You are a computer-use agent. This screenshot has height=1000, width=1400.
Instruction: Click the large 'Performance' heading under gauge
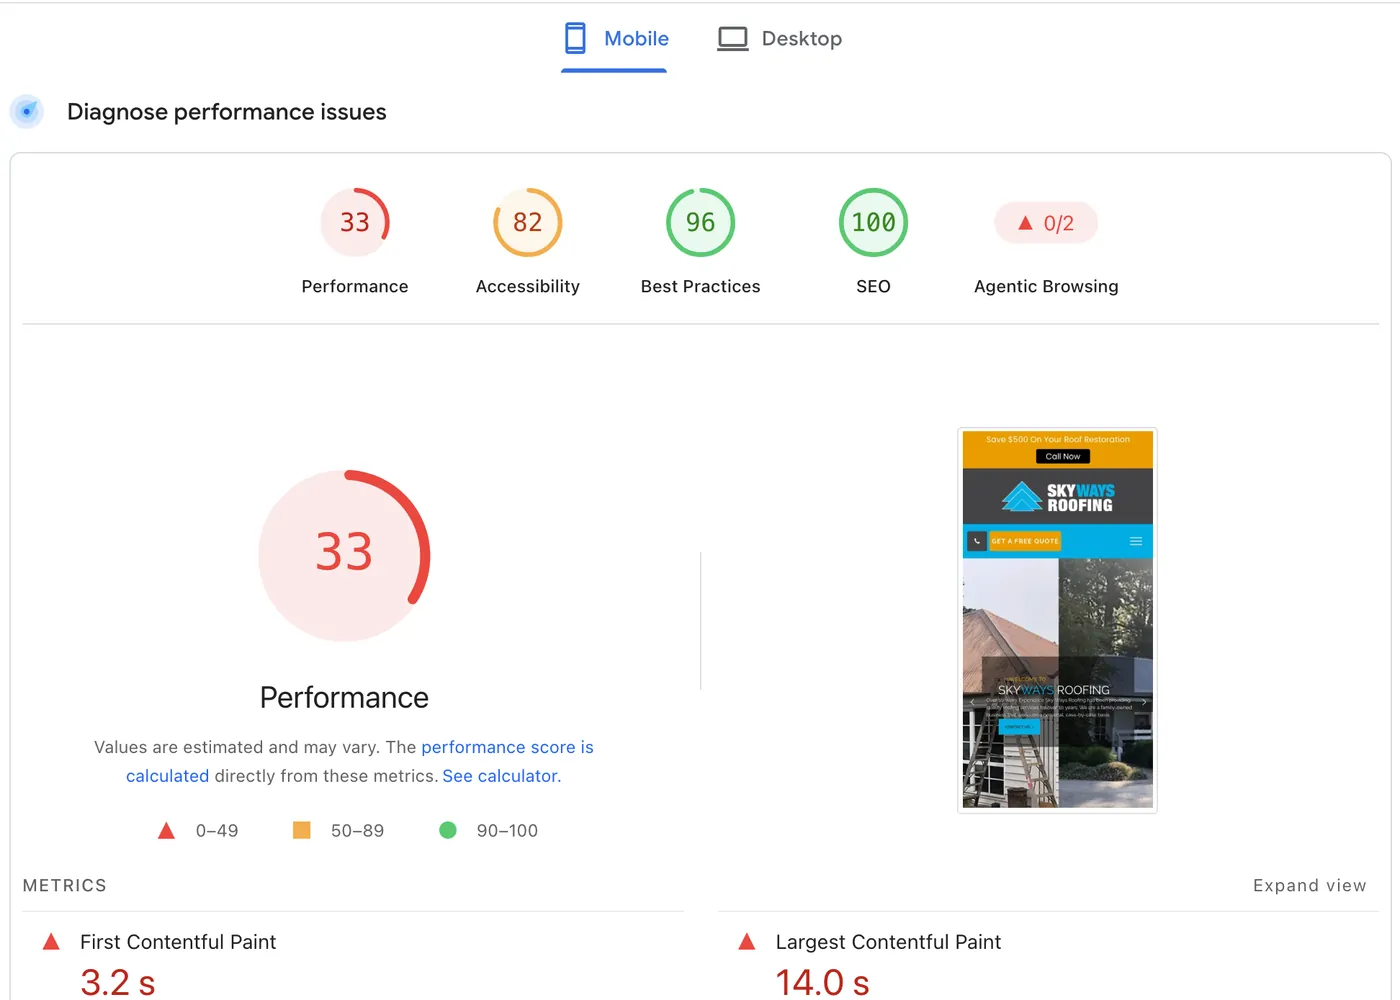(x=344, y=697)
